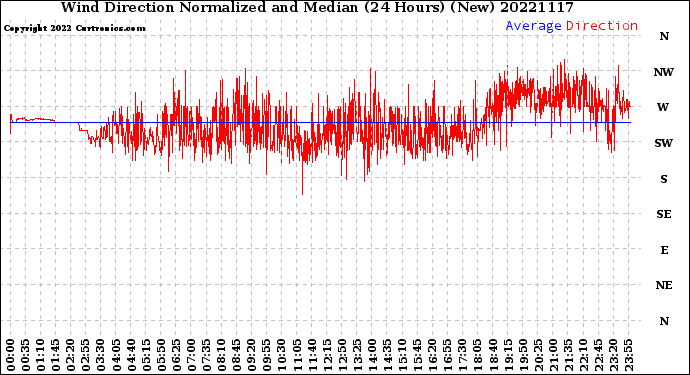Click the 'E' direction axis label
The image size is (690, 375).
point(664,250)
